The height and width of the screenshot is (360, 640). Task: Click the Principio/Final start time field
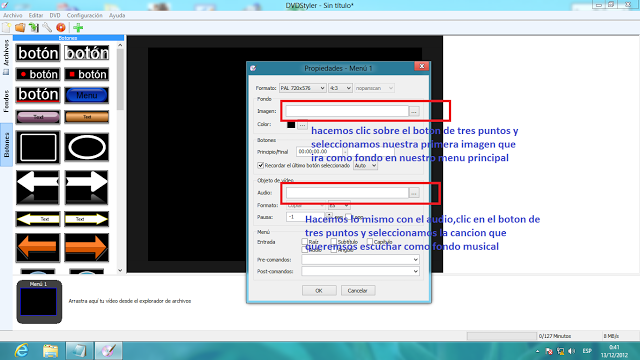click(318, 152)
